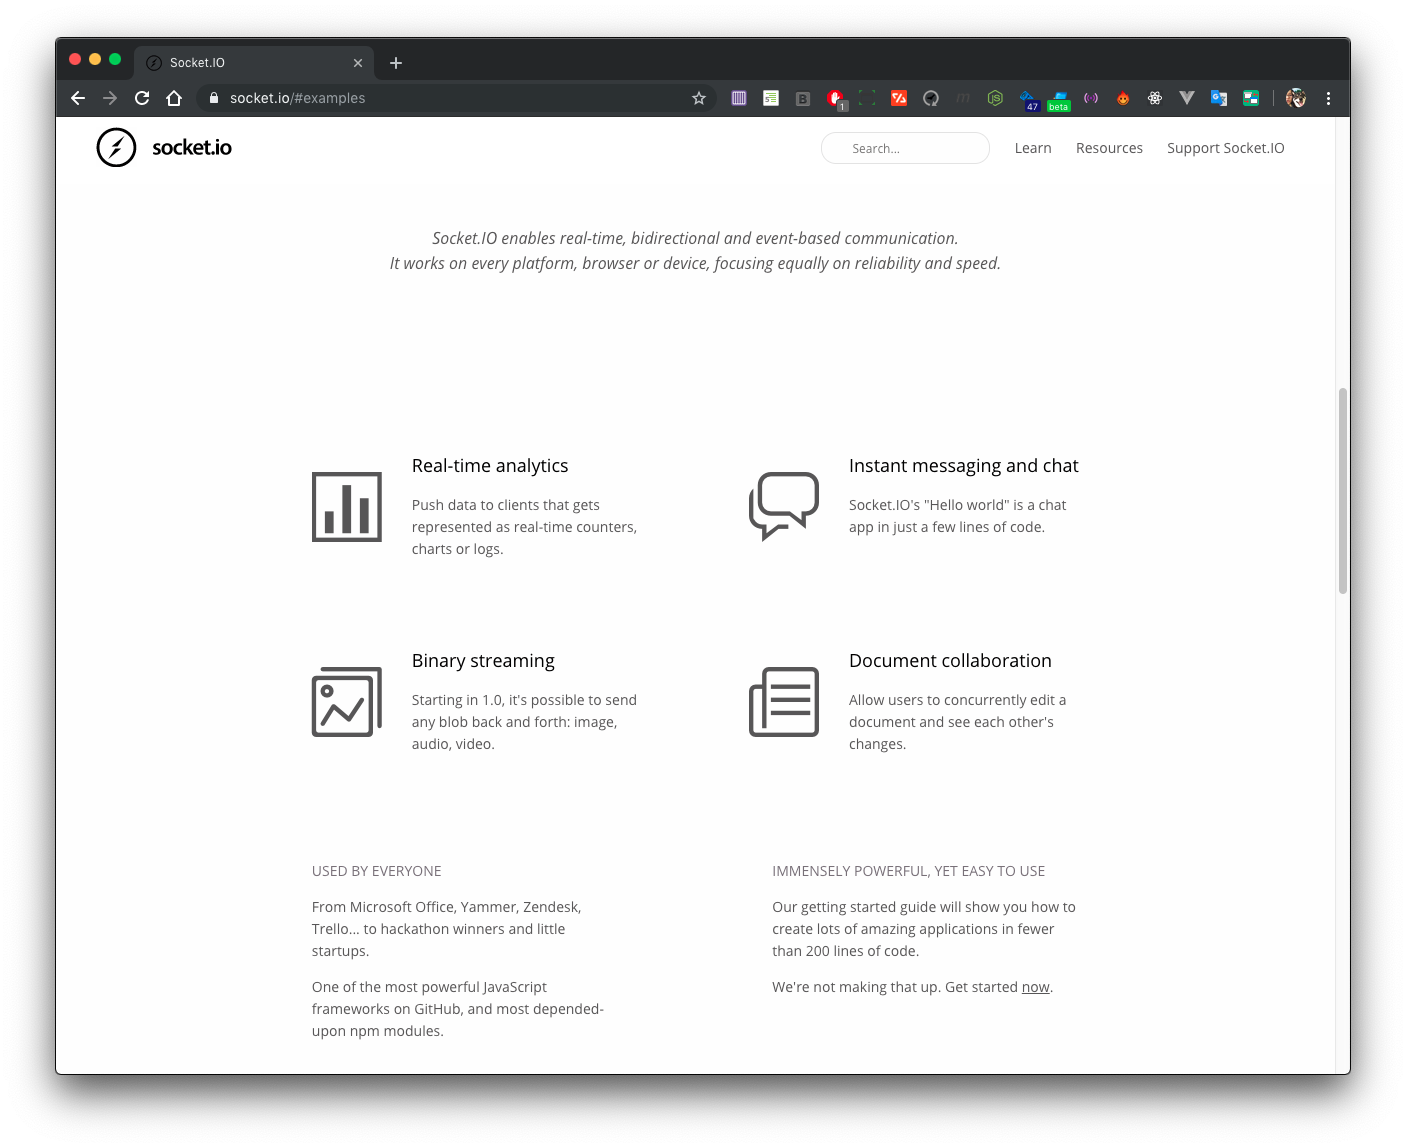The image size is (1406, 1148).
Task: Click the USED BY EVERYONE heading
Action: (376, 871)
